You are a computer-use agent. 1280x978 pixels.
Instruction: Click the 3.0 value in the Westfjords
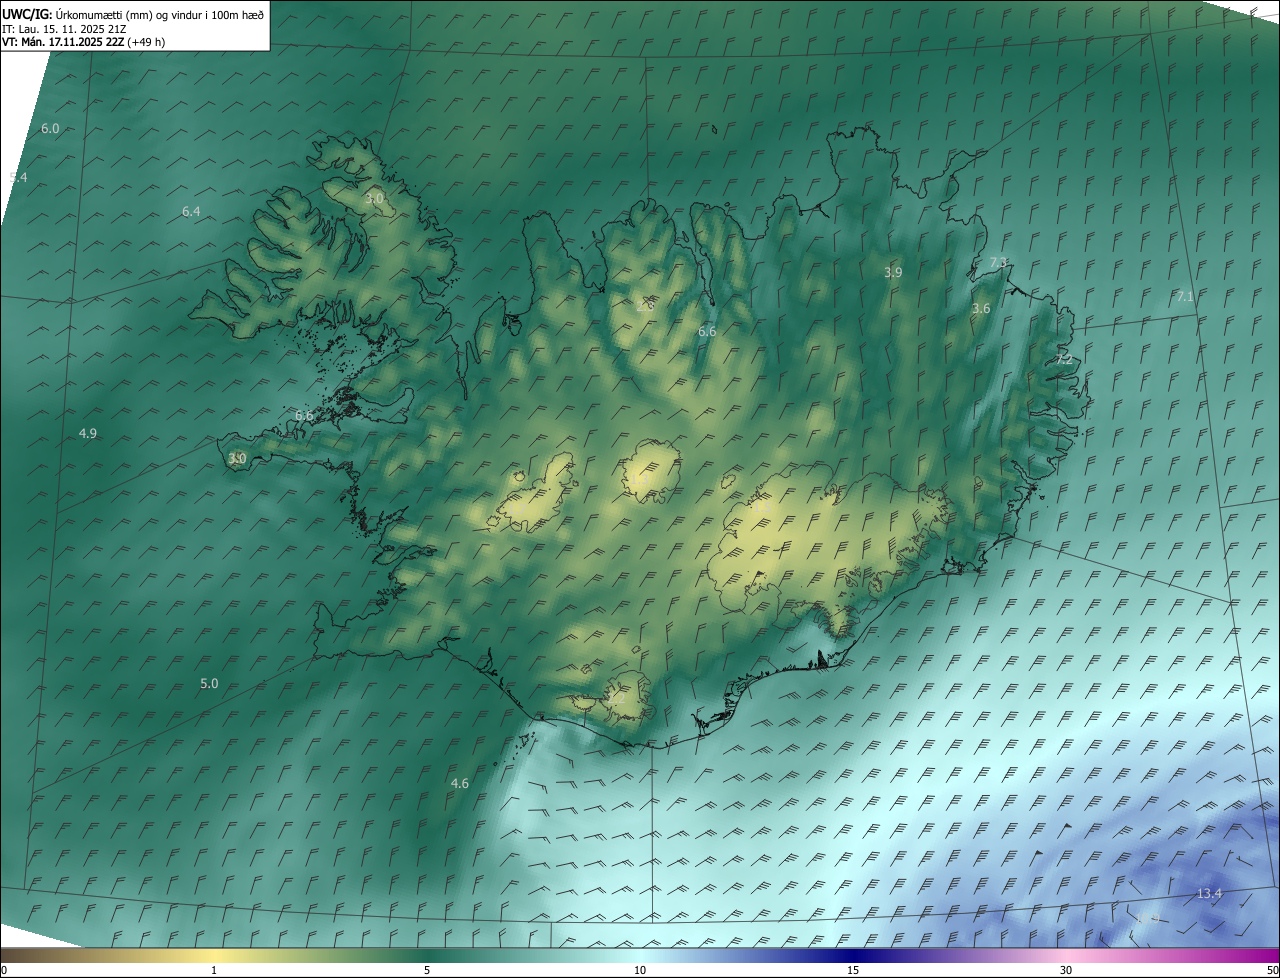[x=374, y=199]
